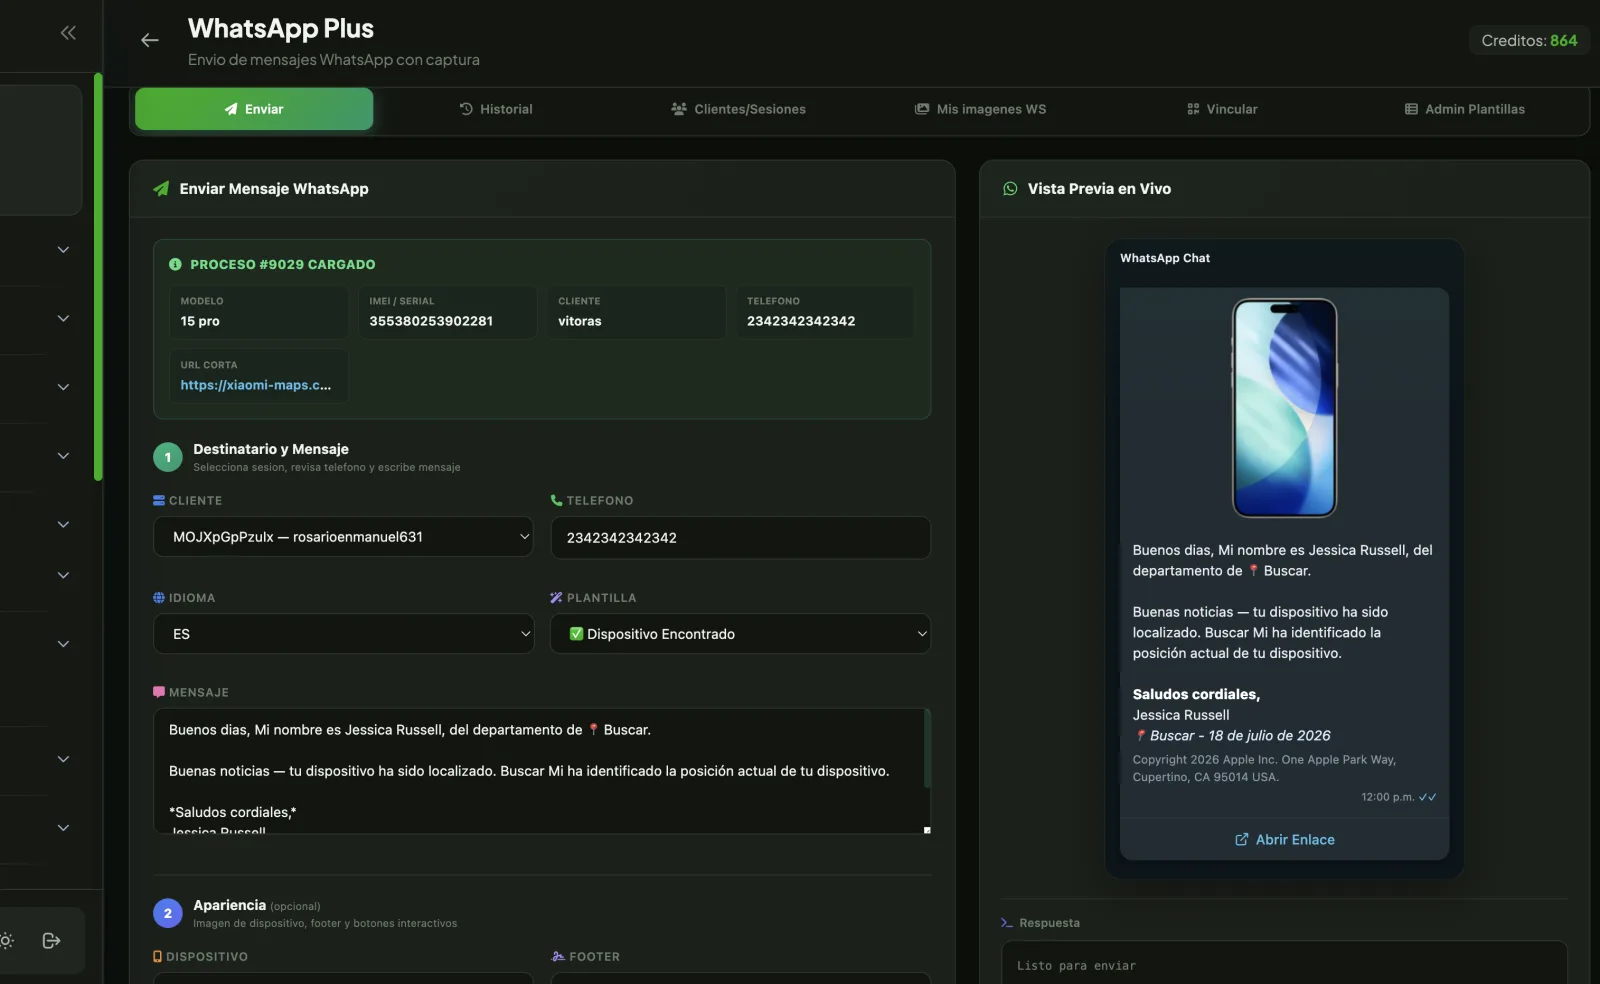Go to the Vincular tab
This screenshot has width=1600, height=984.
tap(1222, 109)
